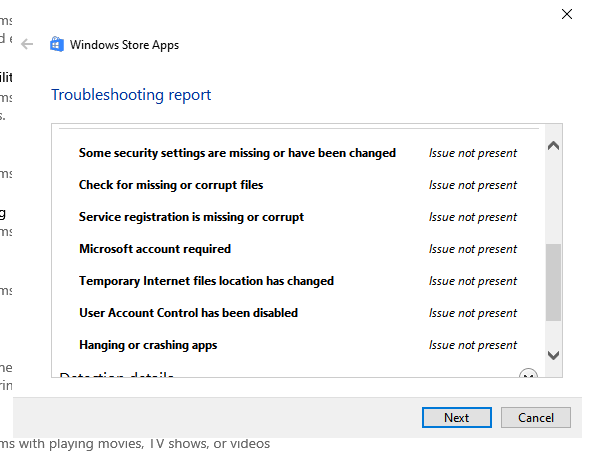The width and height of the screenshot is (605, 453).
Task: Click 'Issue not present' beside Service registration
Action: click(x=473, y=217)
